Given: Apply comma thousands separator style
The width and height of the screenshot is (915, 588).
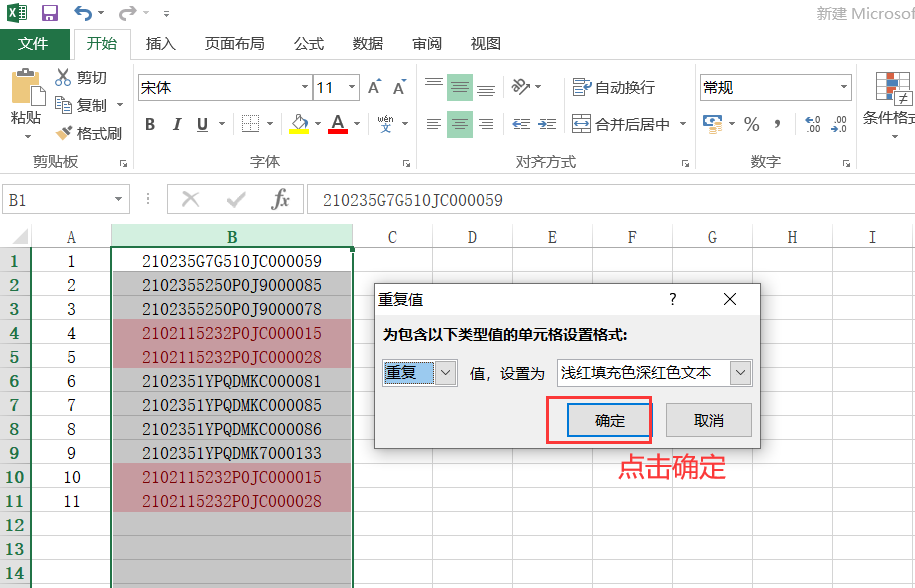Looking at the screenshot, I should pos(777,124).
